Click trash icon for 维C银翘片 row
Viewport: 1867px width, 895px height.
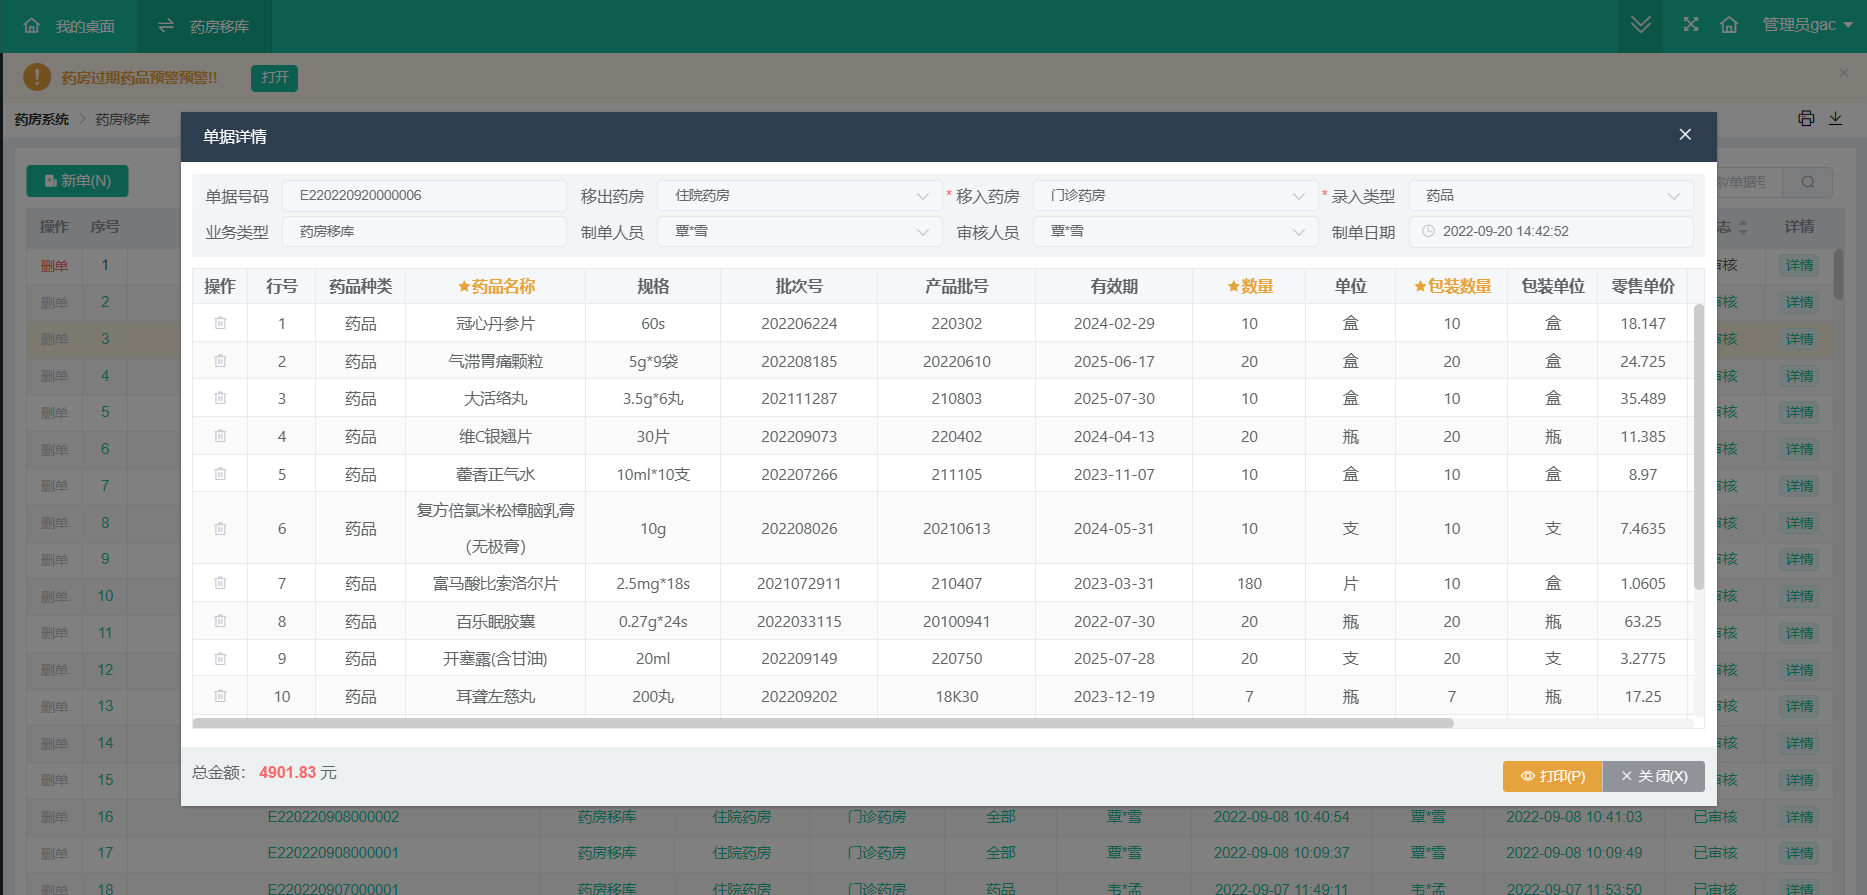(220, 436)
